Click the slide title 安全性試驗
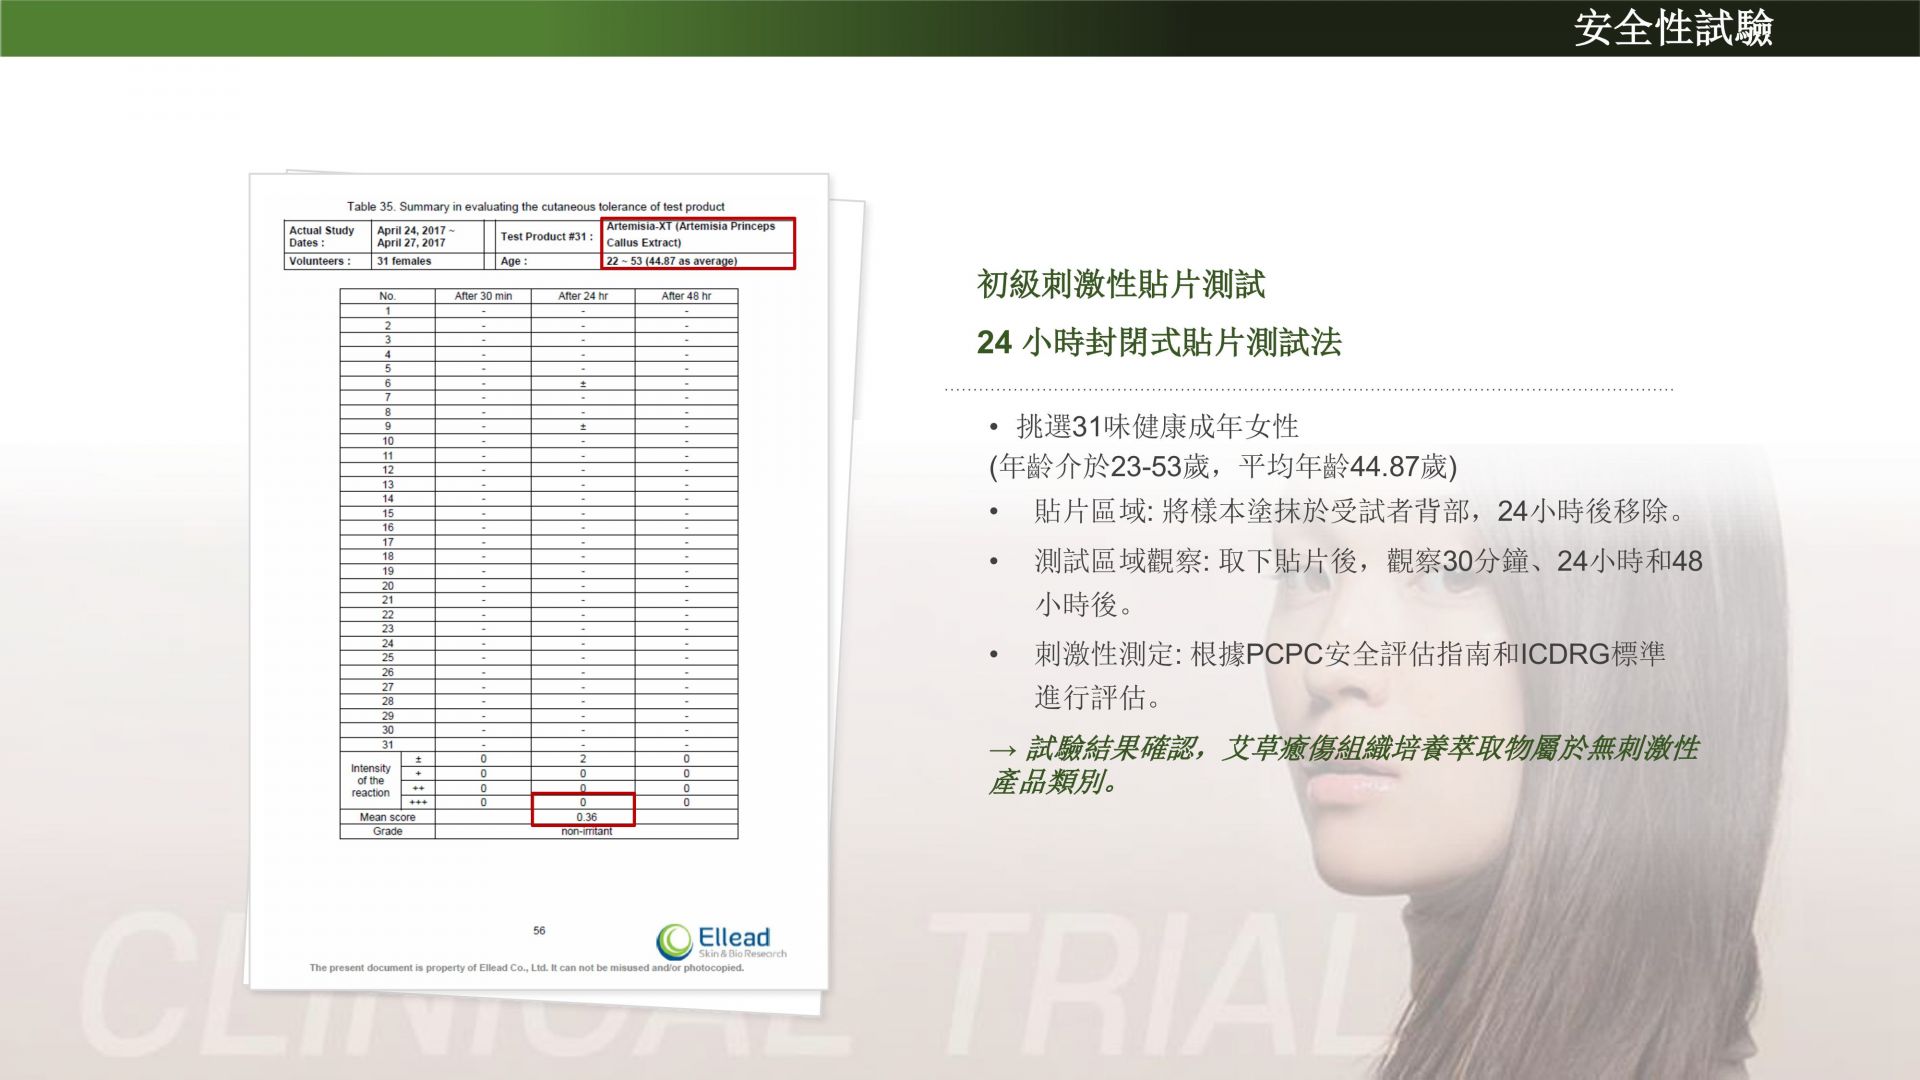 pos(1673,28)
